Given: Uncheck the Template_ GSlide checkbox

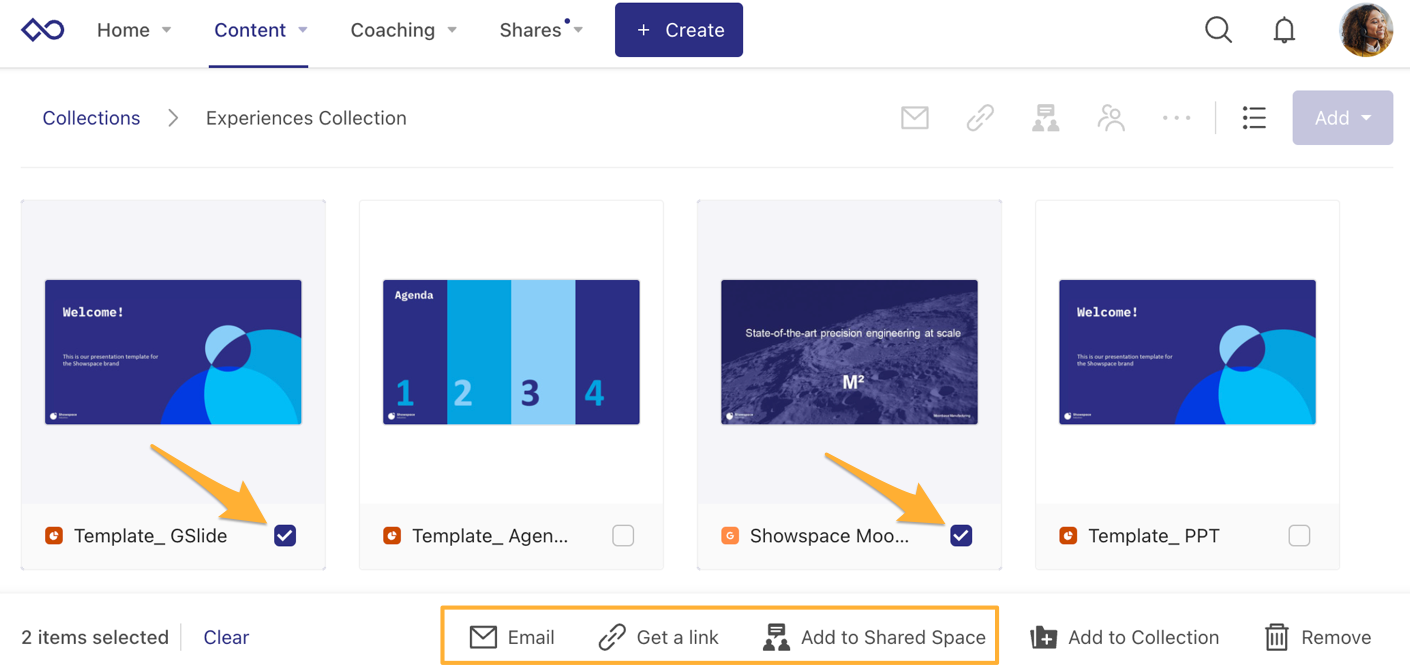Looking at the screenshot, I should (x=285, y=536).
